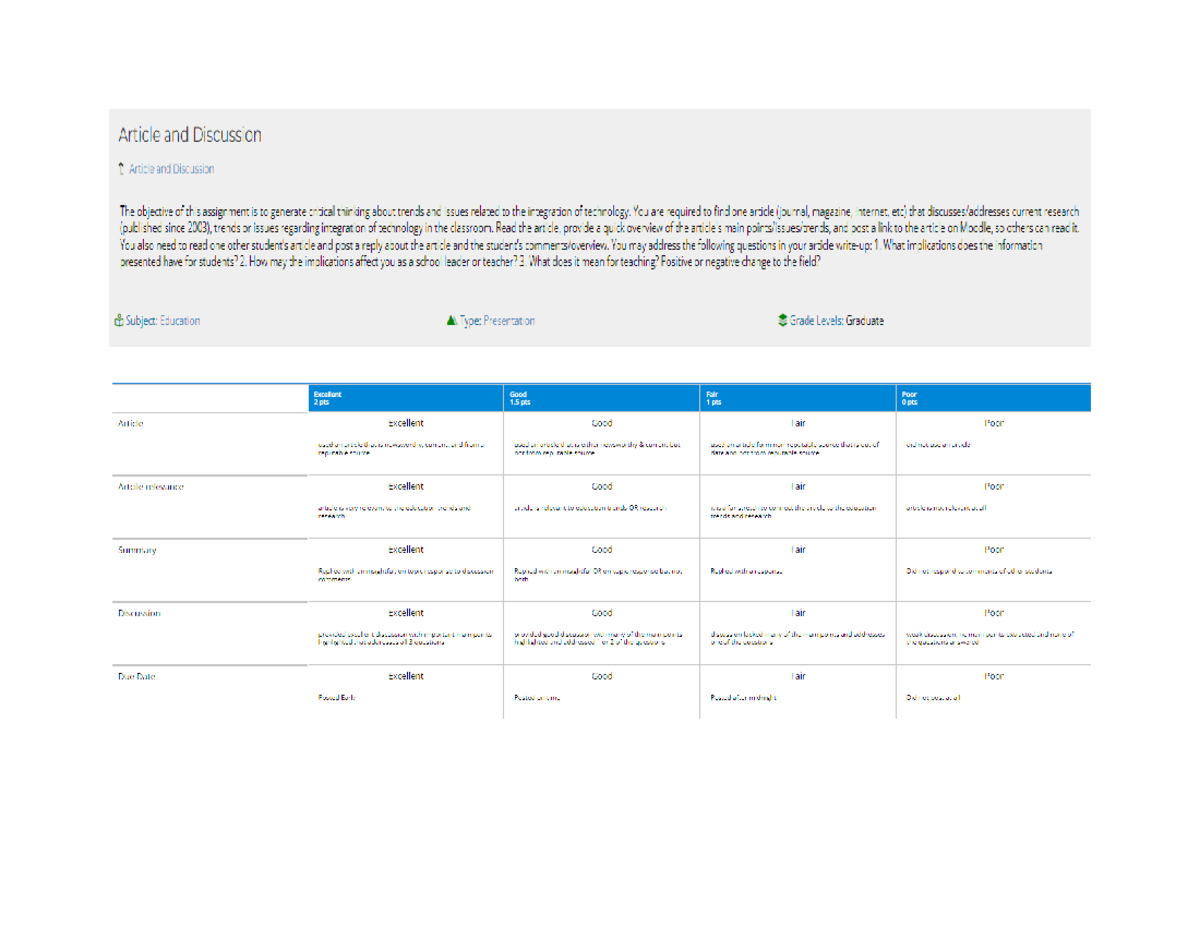Choose the Poor cell in the Due Date row
This screenshot has width=1200, height=927.
(992, 688)
